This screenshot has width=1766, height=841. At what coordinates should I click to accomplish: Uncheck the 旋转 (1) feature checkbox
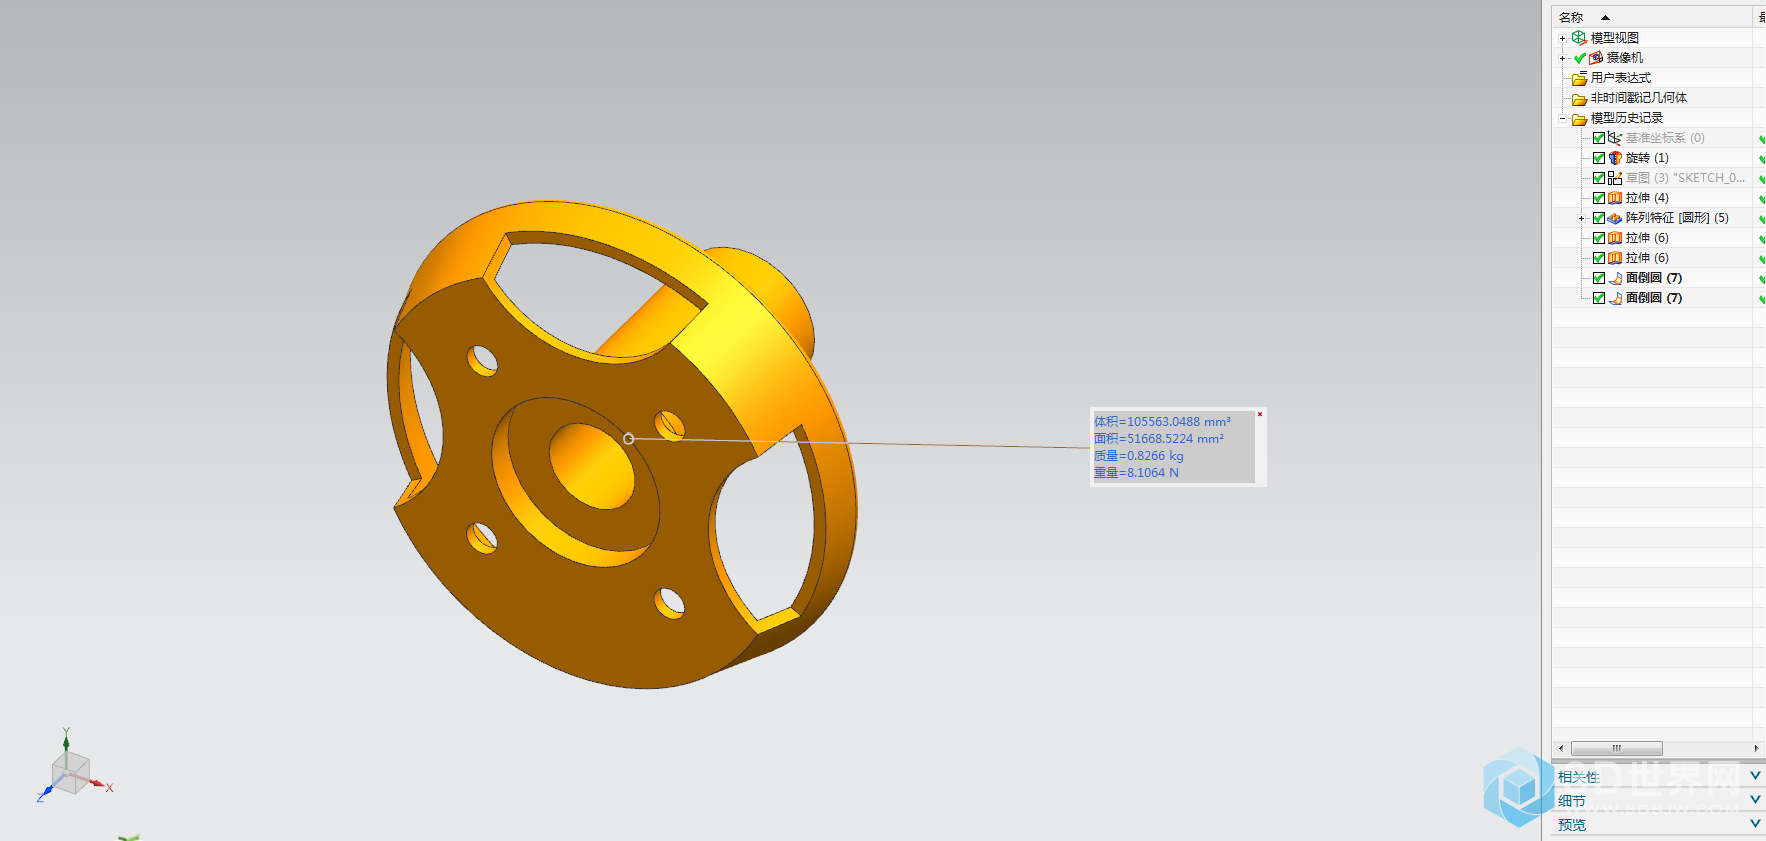pos(1598,158)
